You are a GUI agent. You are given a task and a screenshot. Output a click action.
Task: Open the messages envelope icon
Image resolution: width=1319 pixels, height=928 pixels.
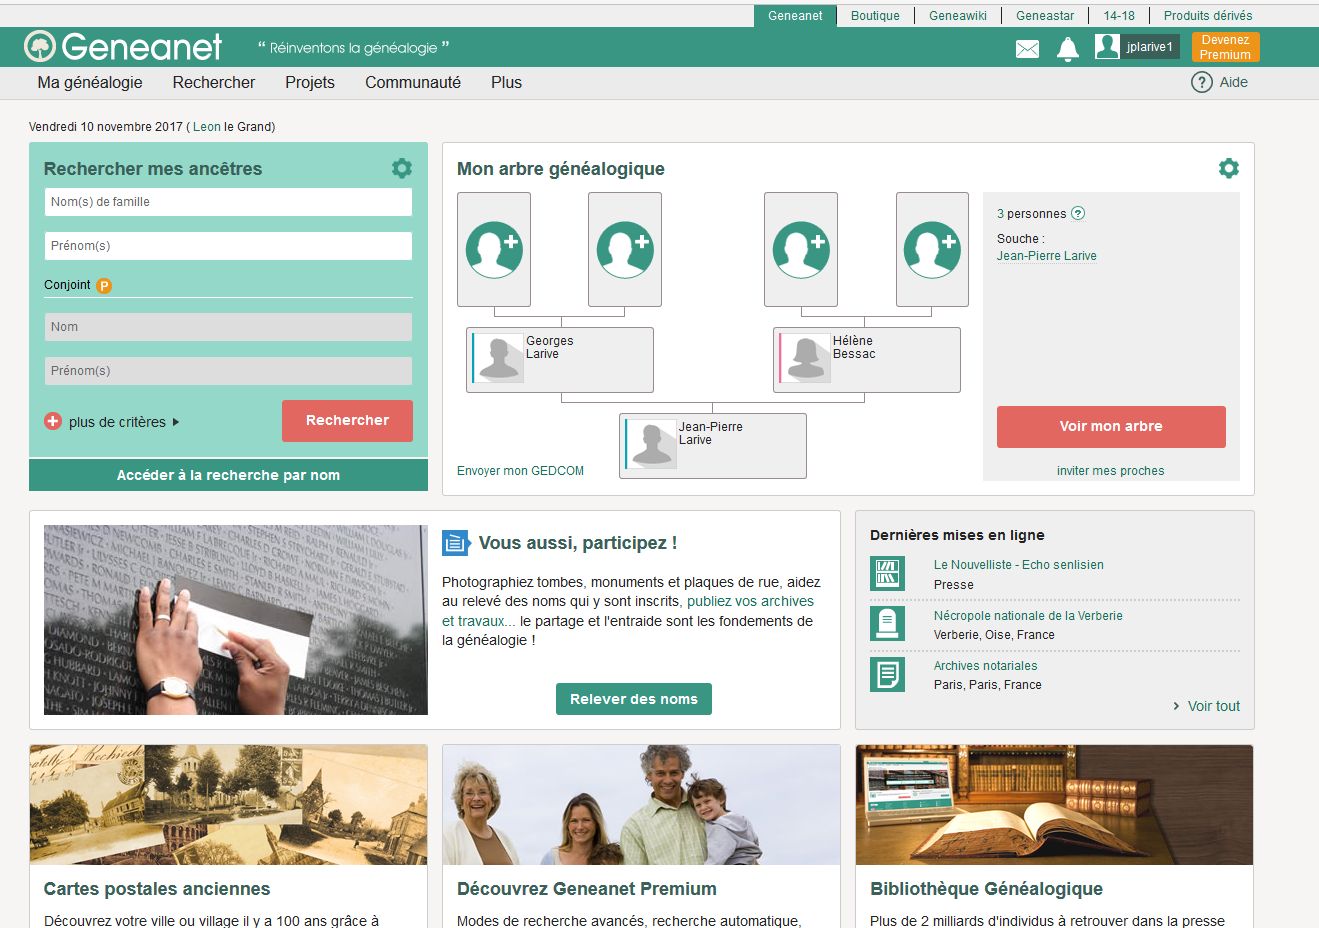(x=1027, y=49)
